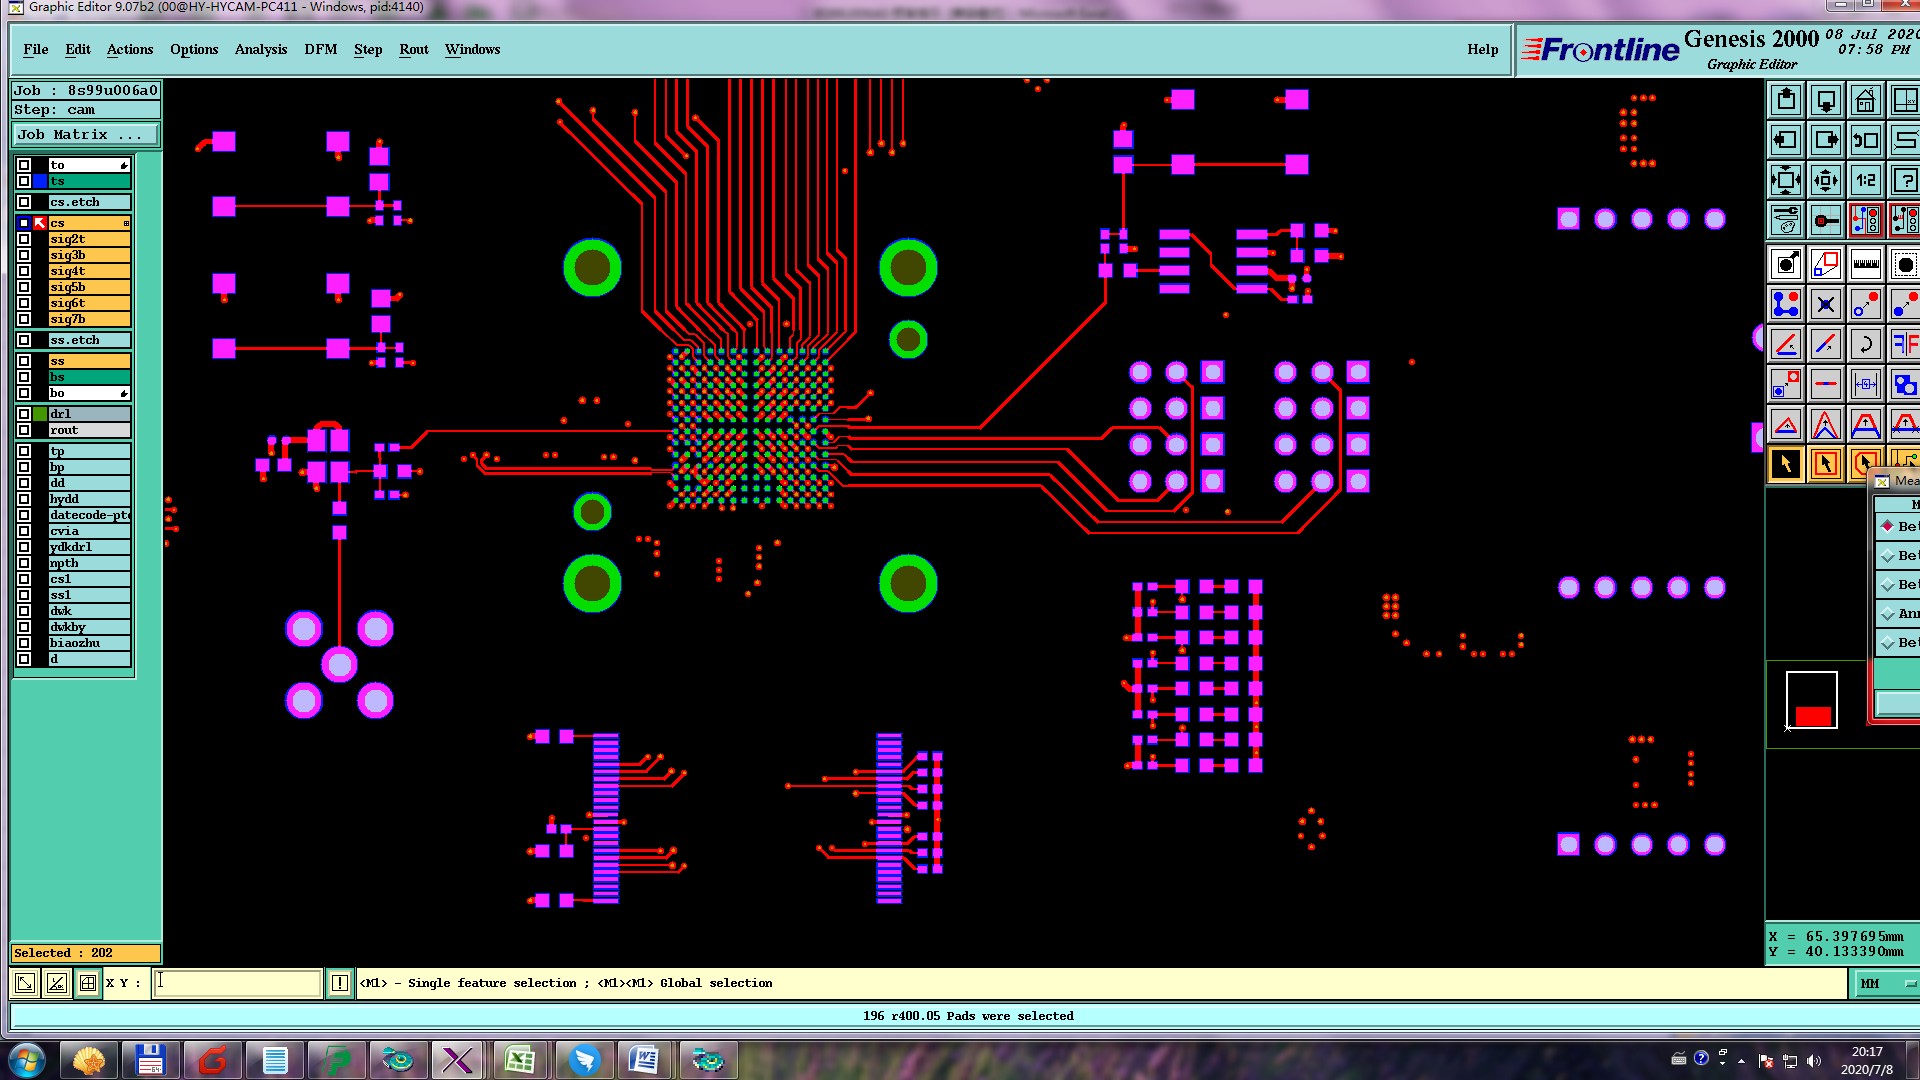This screenshot has height=1080, width=1920.
Task: Click the wrench and palette options icon
Action: tap(1786, 220)
